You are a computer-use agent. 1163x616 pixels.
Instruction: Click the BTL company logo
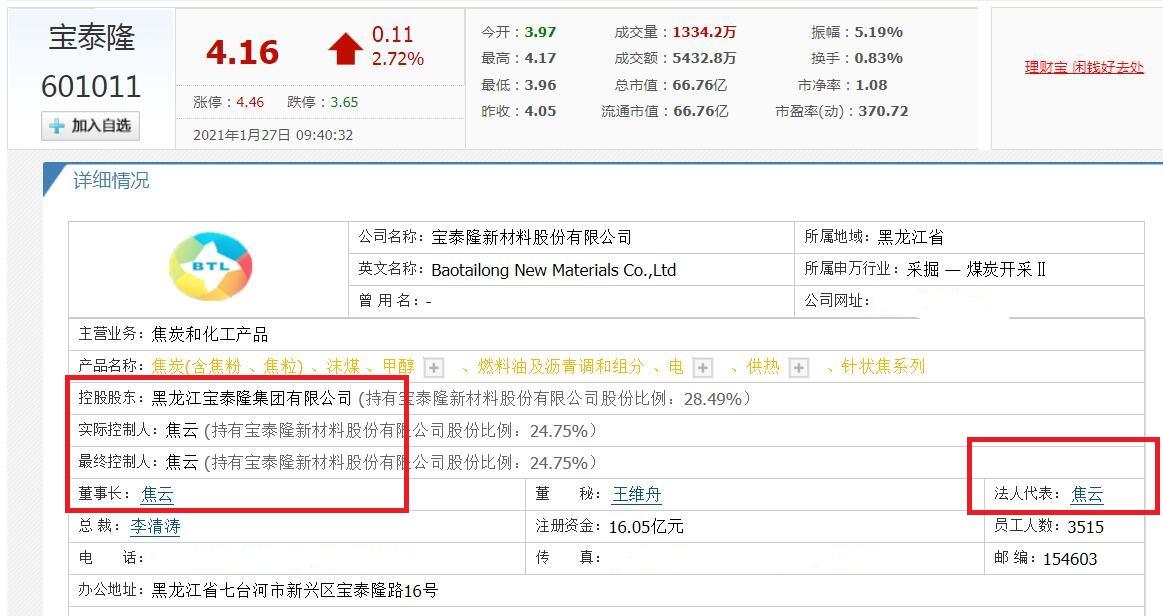[211, 266]
